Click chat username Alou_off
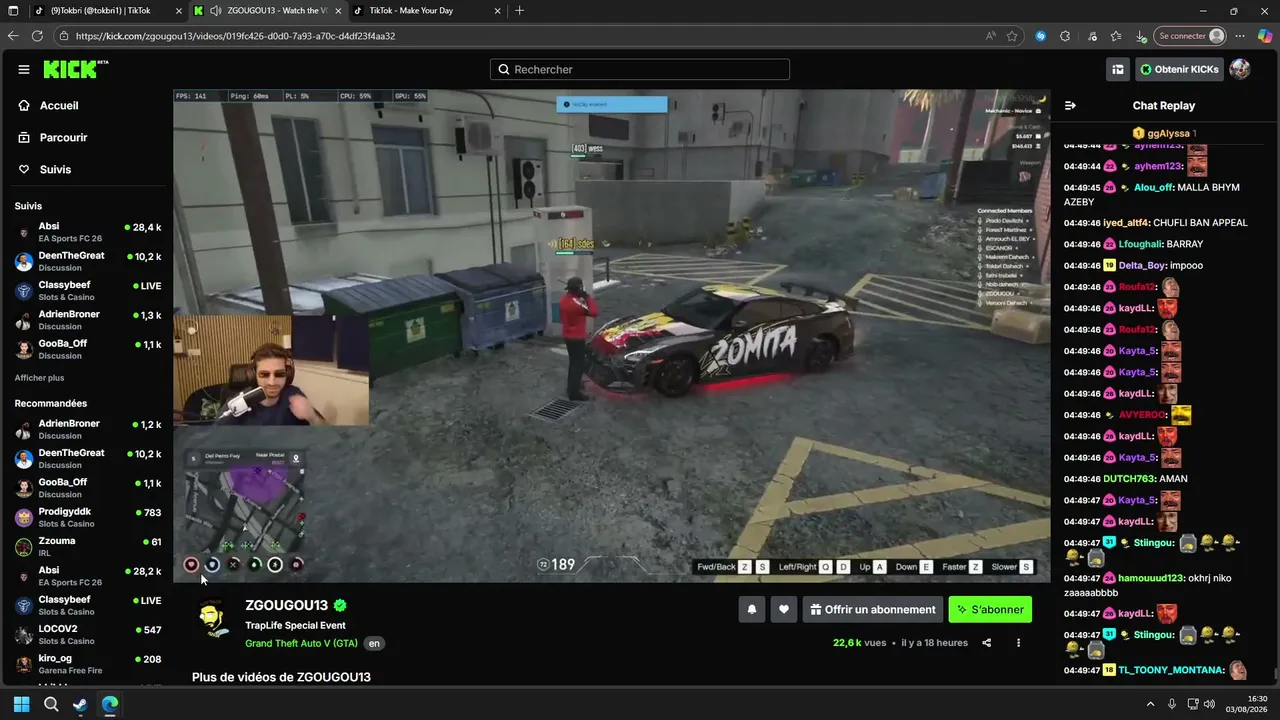 pos(1153,187)
